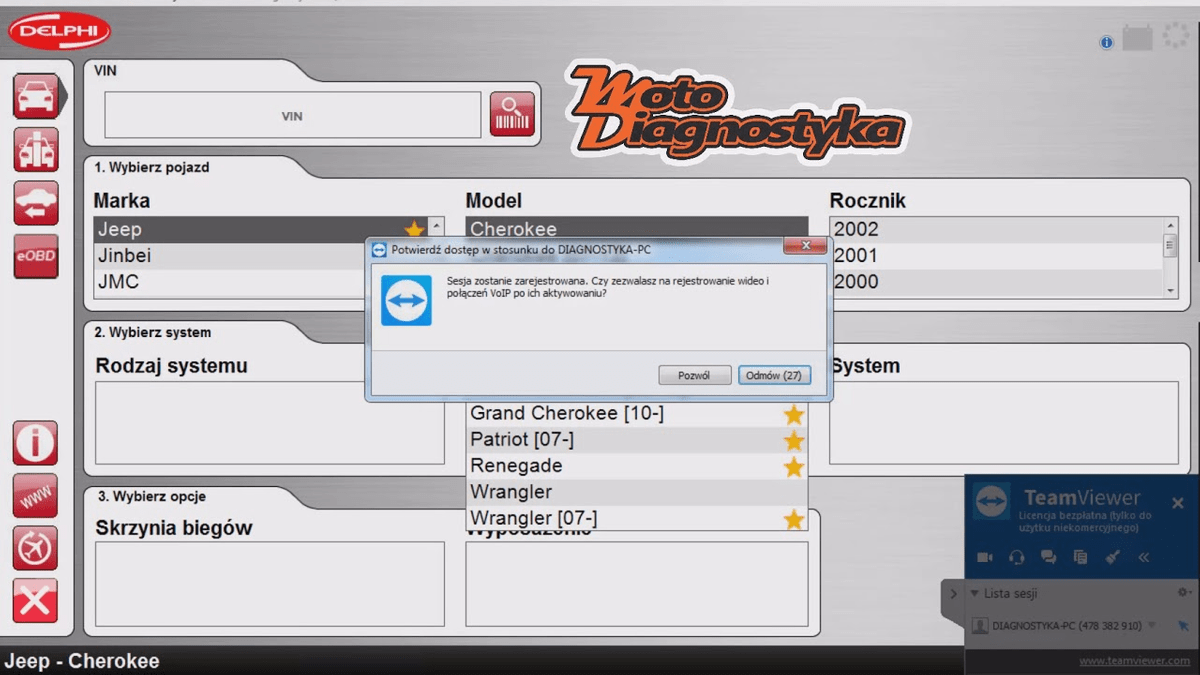1200x675 pixels.
Task: Click the red X exit sidebar icon
Action: pyautogui.click(x=36, y=602)
